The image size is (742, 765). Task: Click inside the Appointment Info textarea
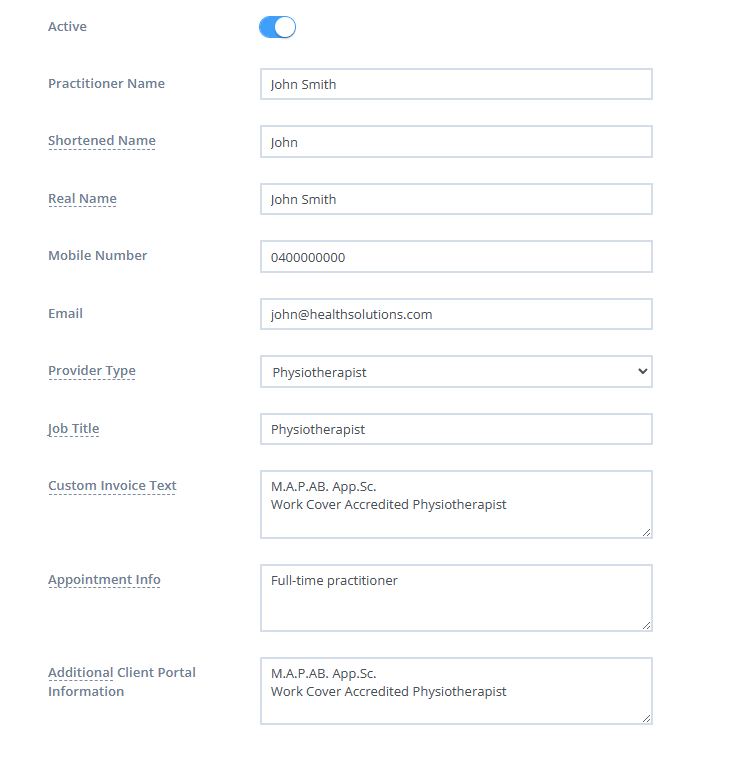456,598
